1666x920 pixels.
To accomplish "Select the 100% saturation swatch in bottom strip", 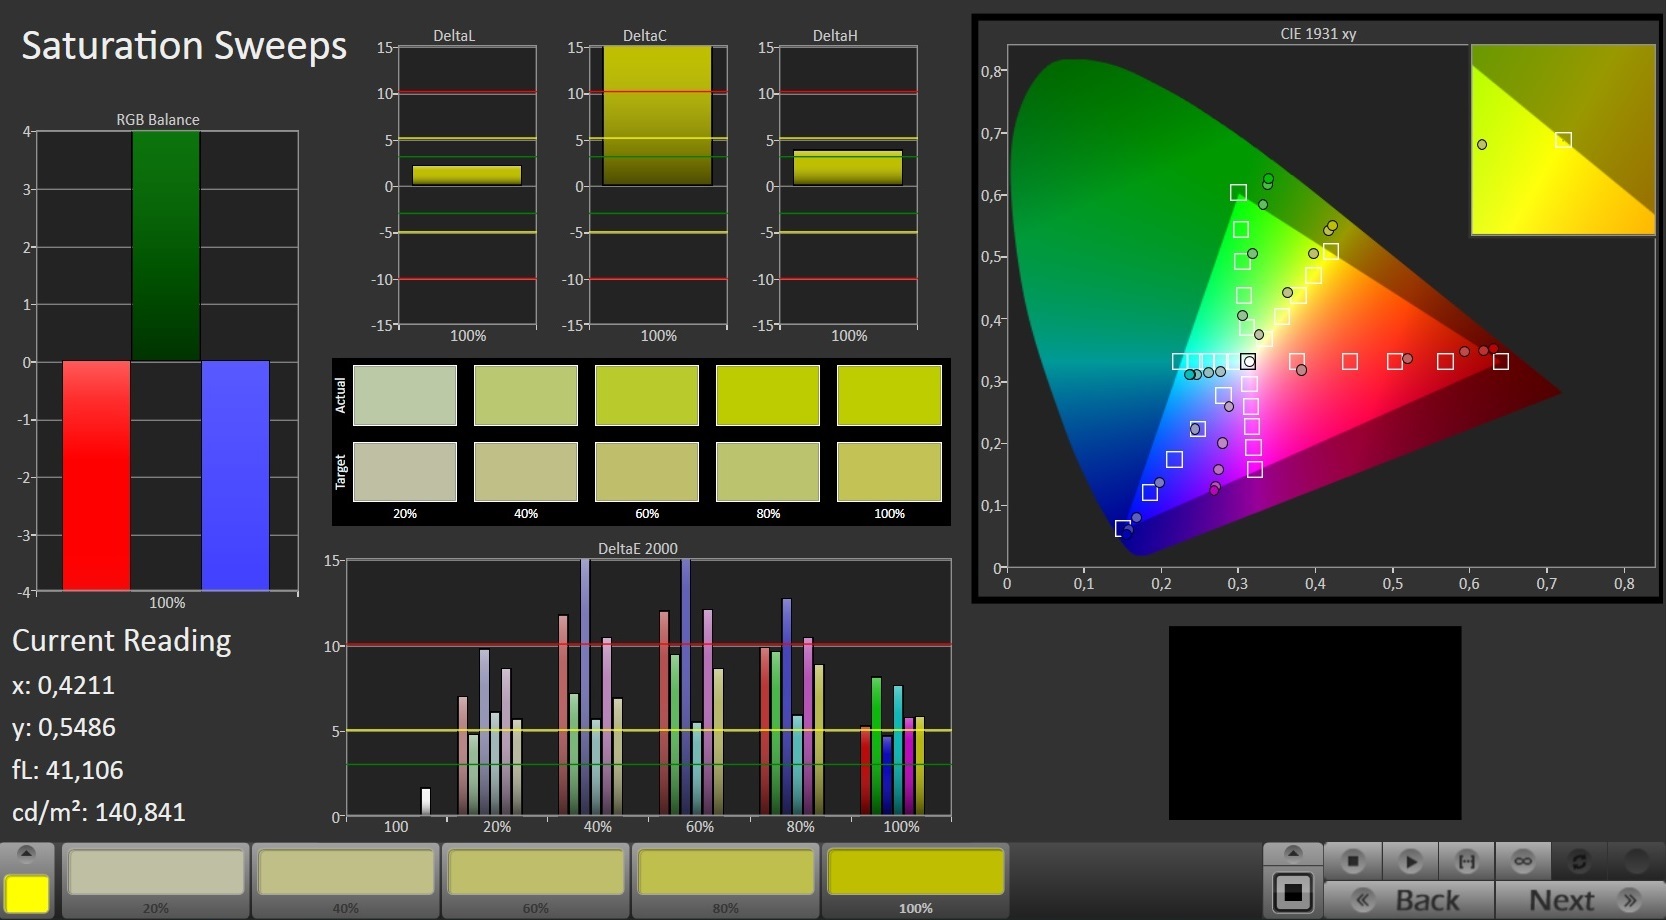I will pyautogui.click(x=915, y=872).
